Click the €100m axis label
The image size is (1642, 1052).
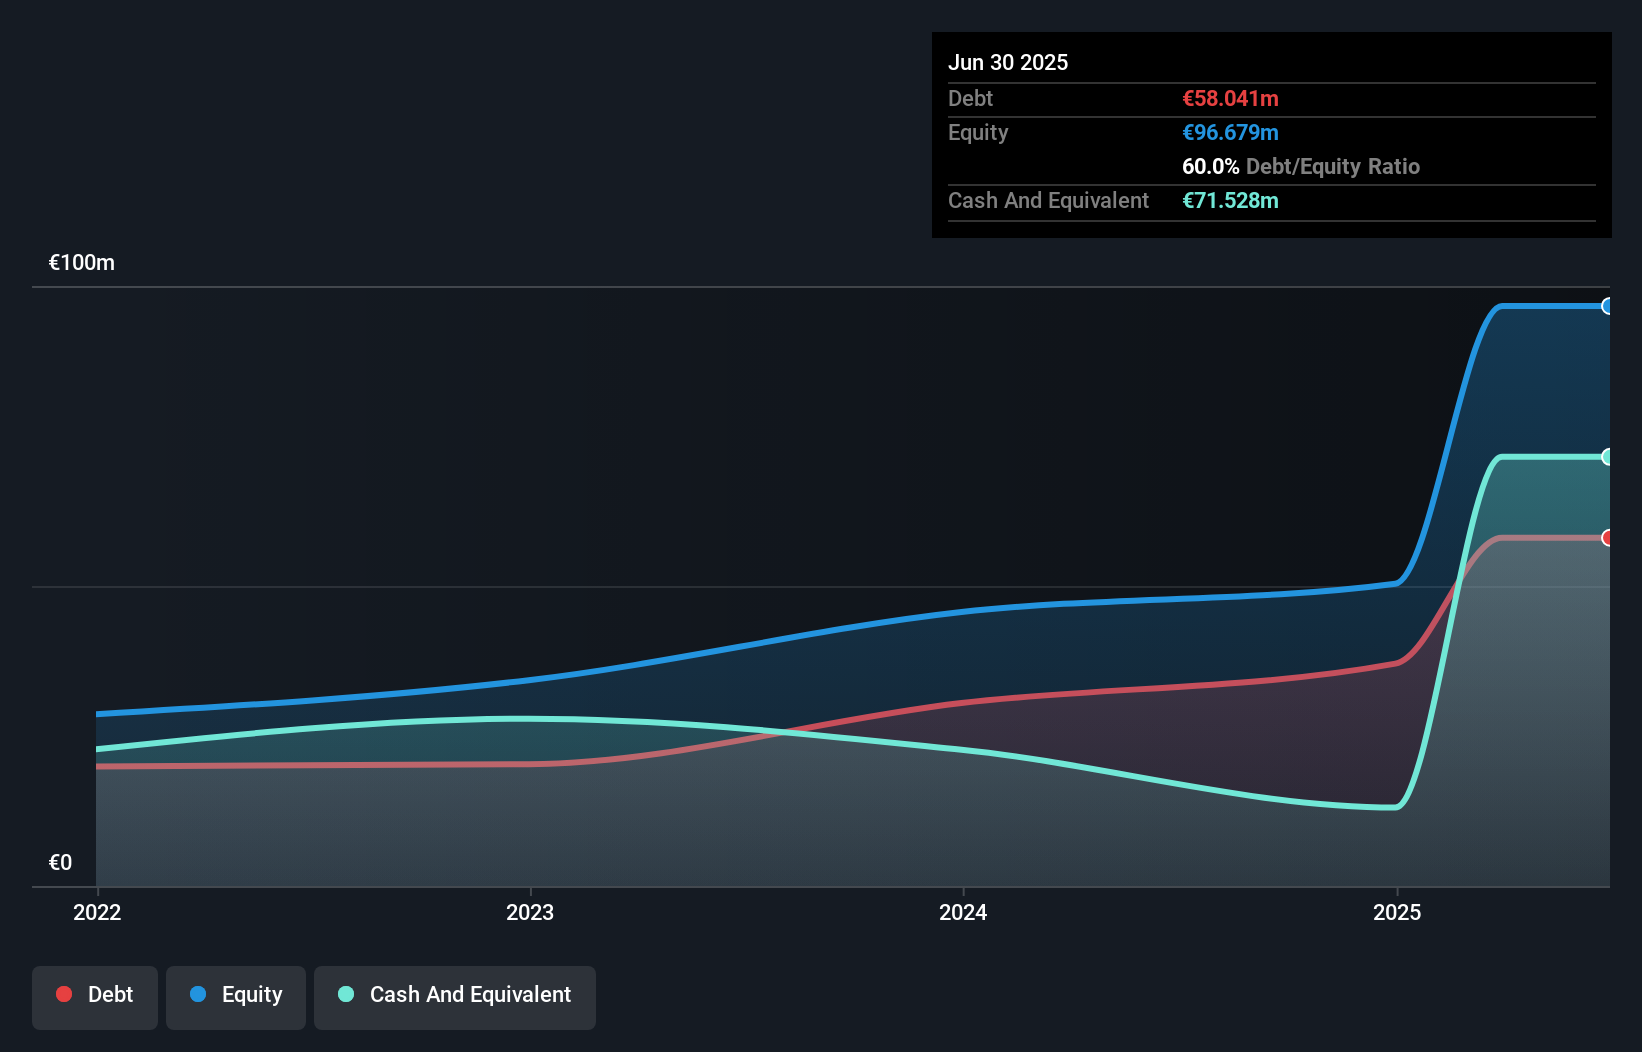click(x=81, y=262)
